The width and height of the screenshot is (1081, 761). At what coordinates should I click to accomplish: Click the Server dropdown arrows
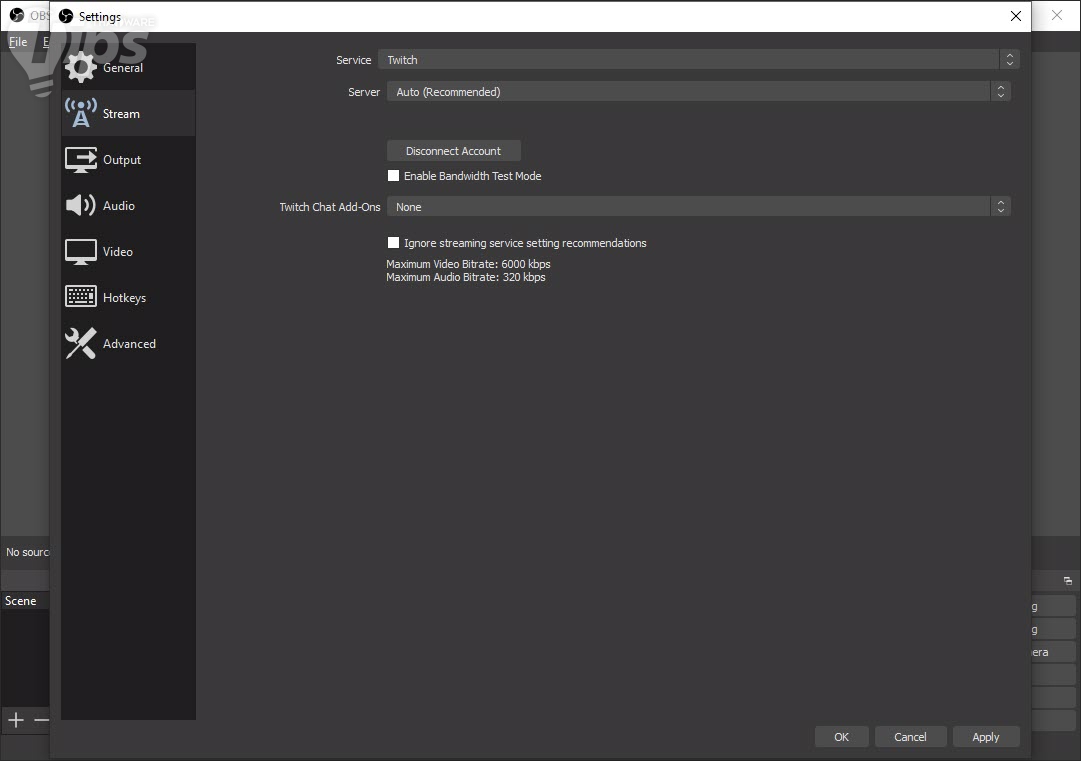1001,92
